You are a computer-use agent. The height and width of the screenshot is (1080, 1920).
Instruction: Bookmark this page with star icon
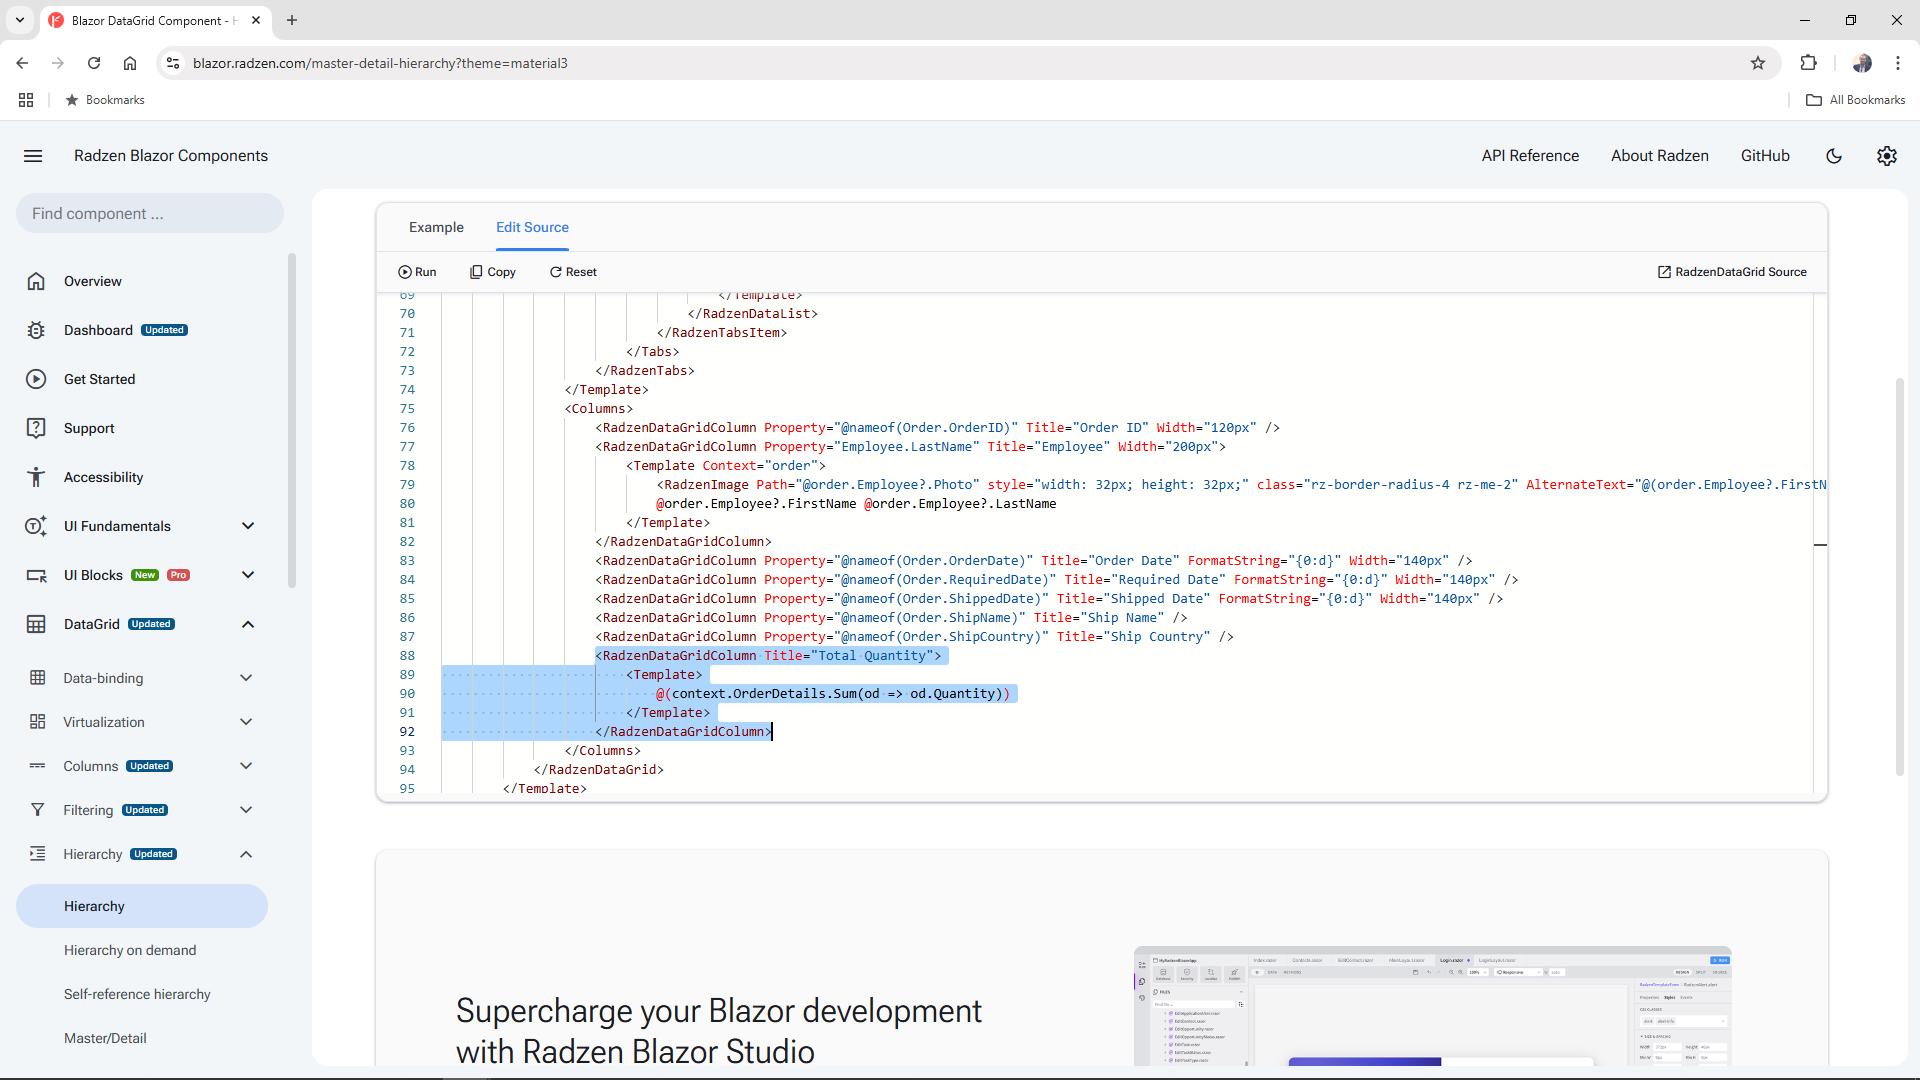(x=1758, y=63)
